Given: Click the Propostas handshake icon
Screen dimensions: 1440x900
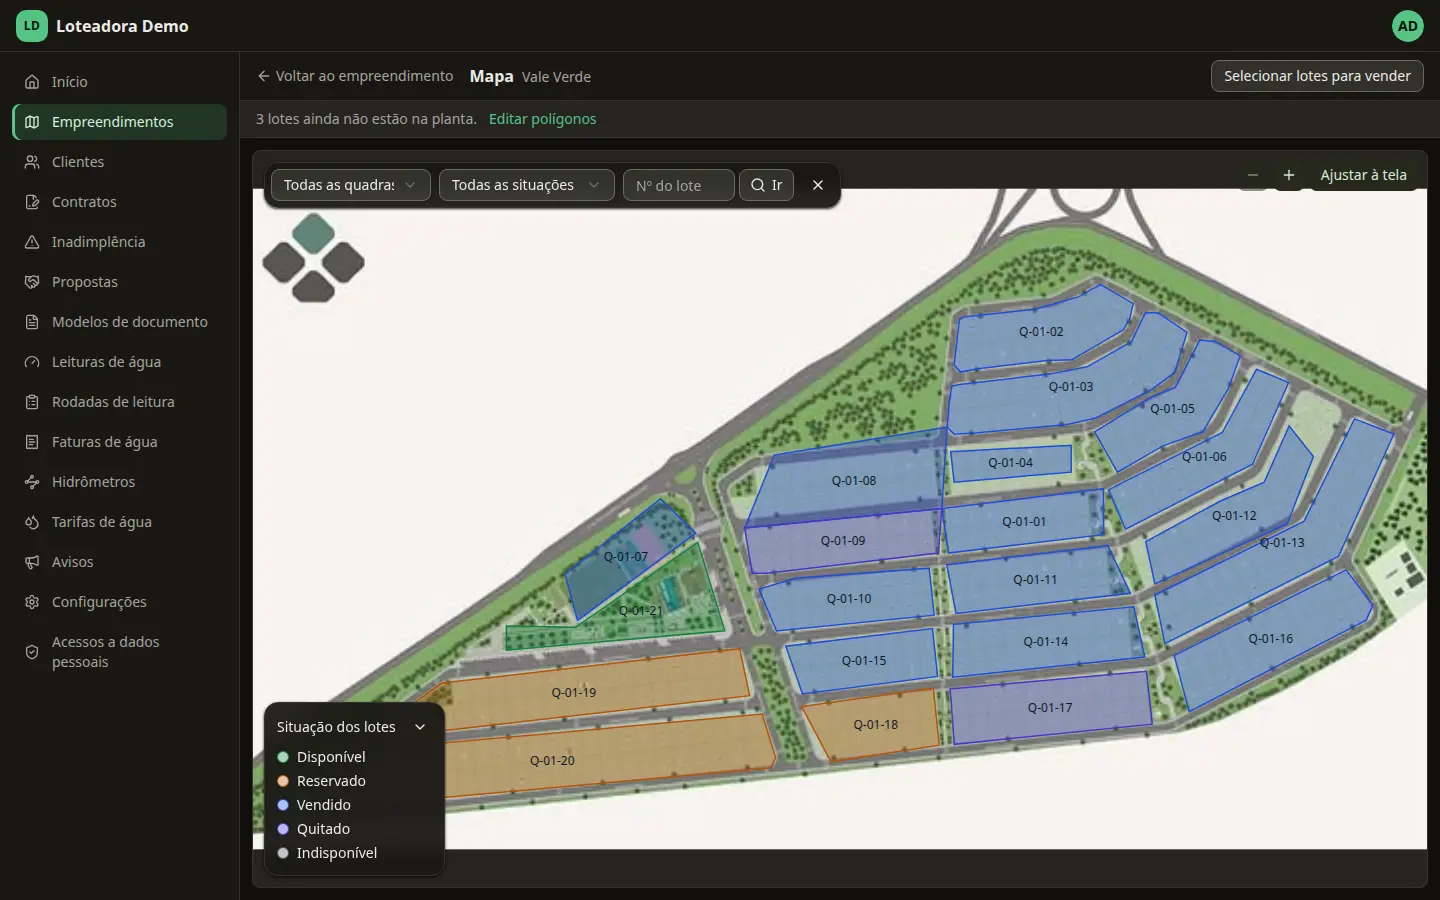Looking at the screenshot, I should click(x=32, y=282).
